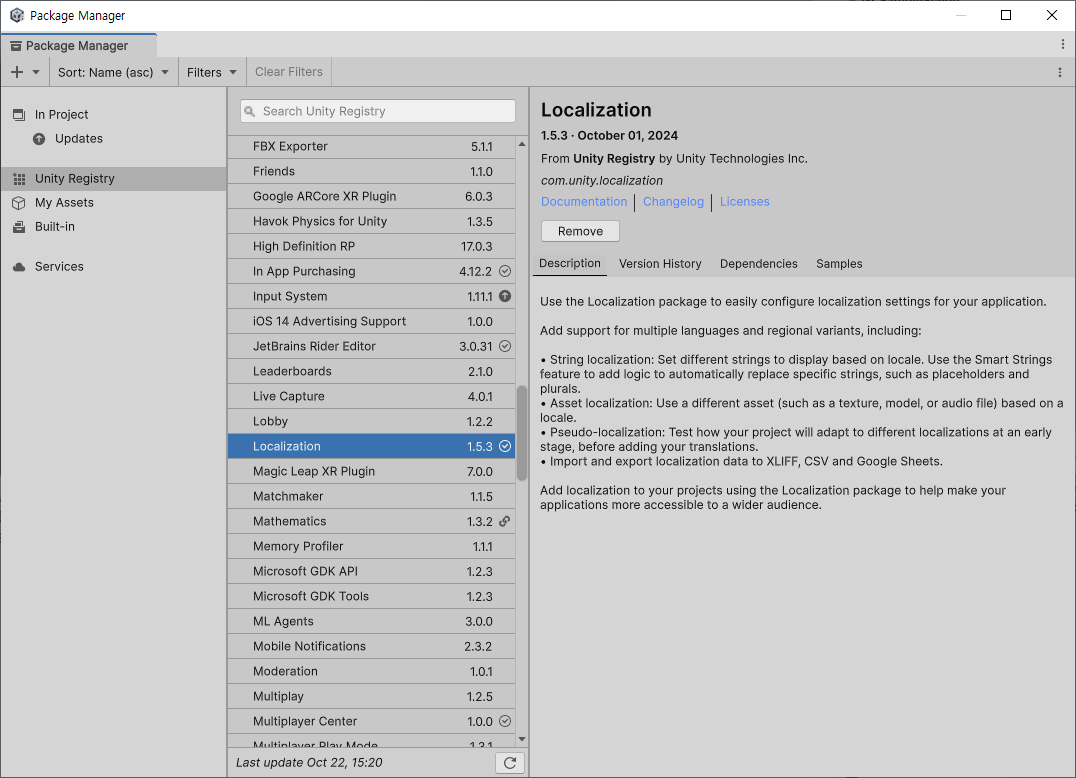The image size is (1076, 778).
Task: Open the Licenses link
Action: pos(745,202)
